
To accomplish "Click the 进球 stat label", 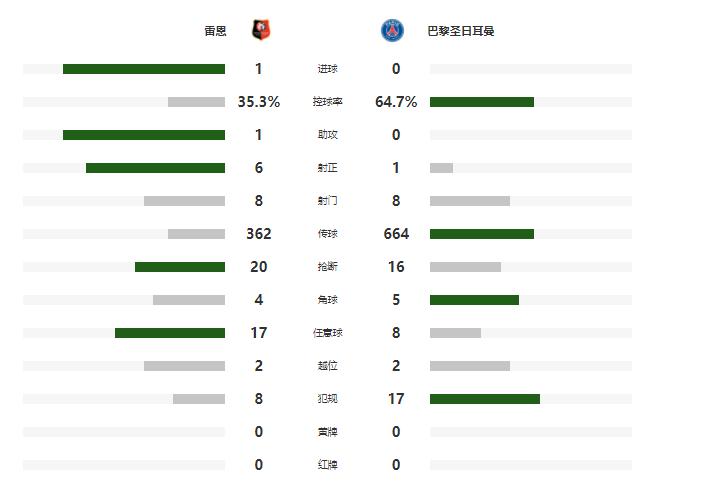I will point(327,69).
